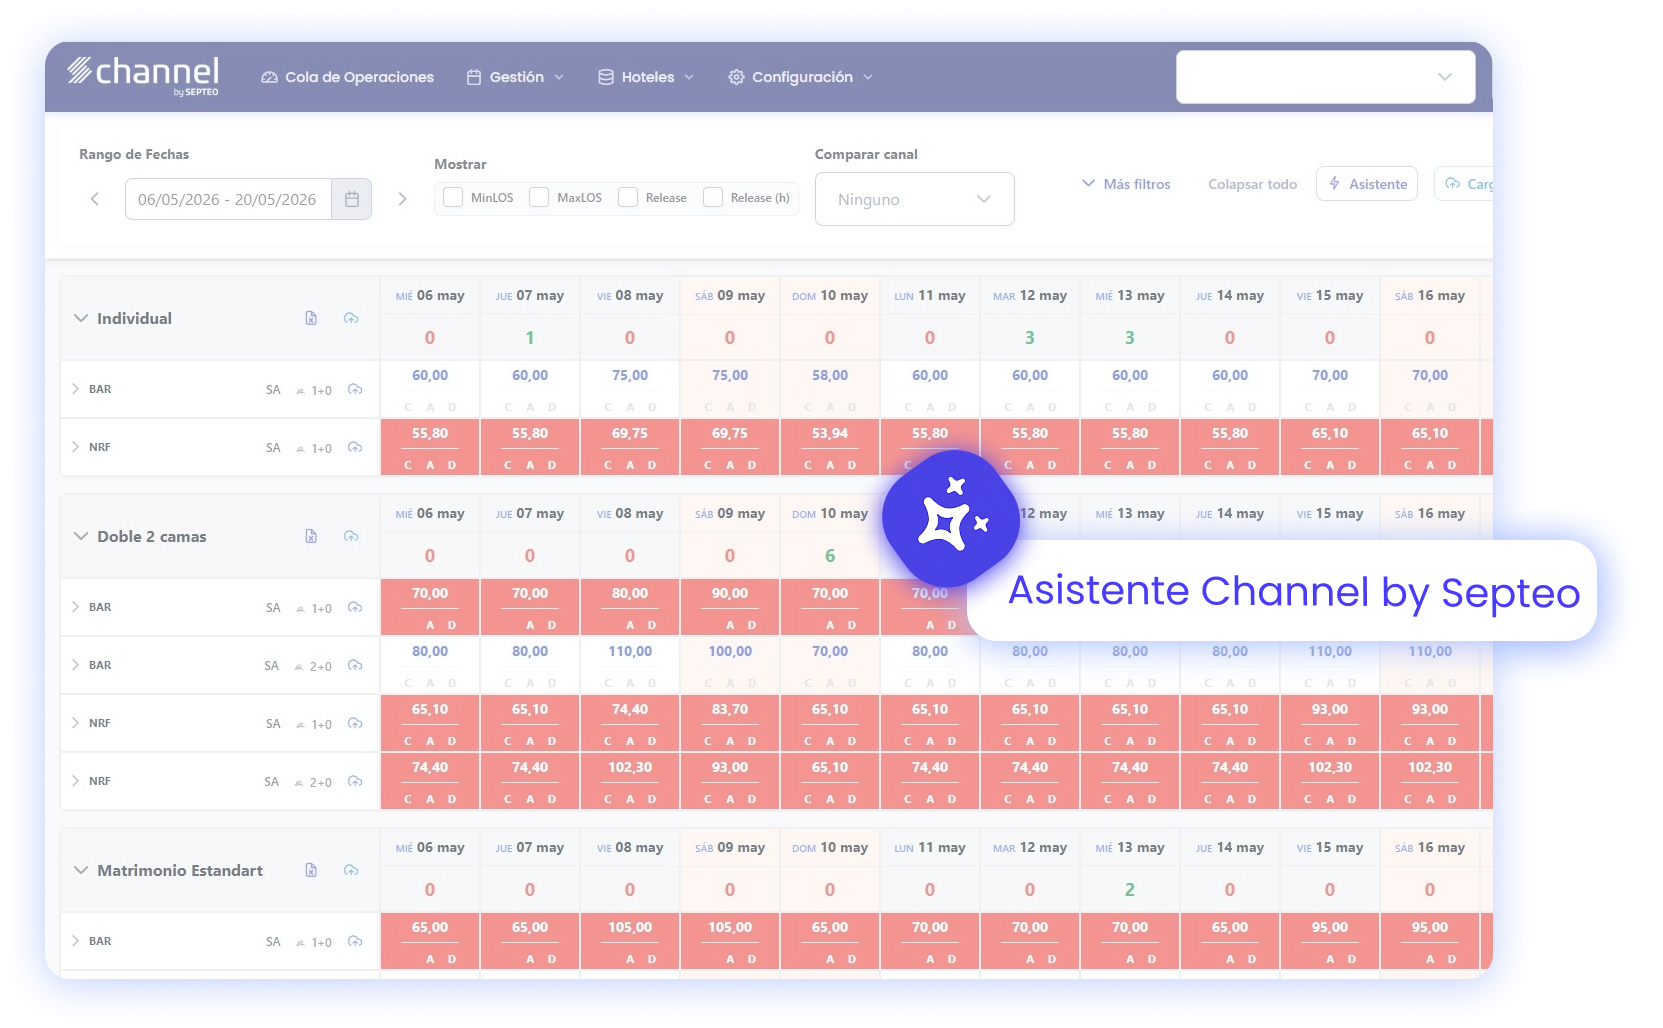This screenshot has height=1028, width=1663.
Task: Click the Doble 2 camas header cloud icon
Action: coord(351,536)
